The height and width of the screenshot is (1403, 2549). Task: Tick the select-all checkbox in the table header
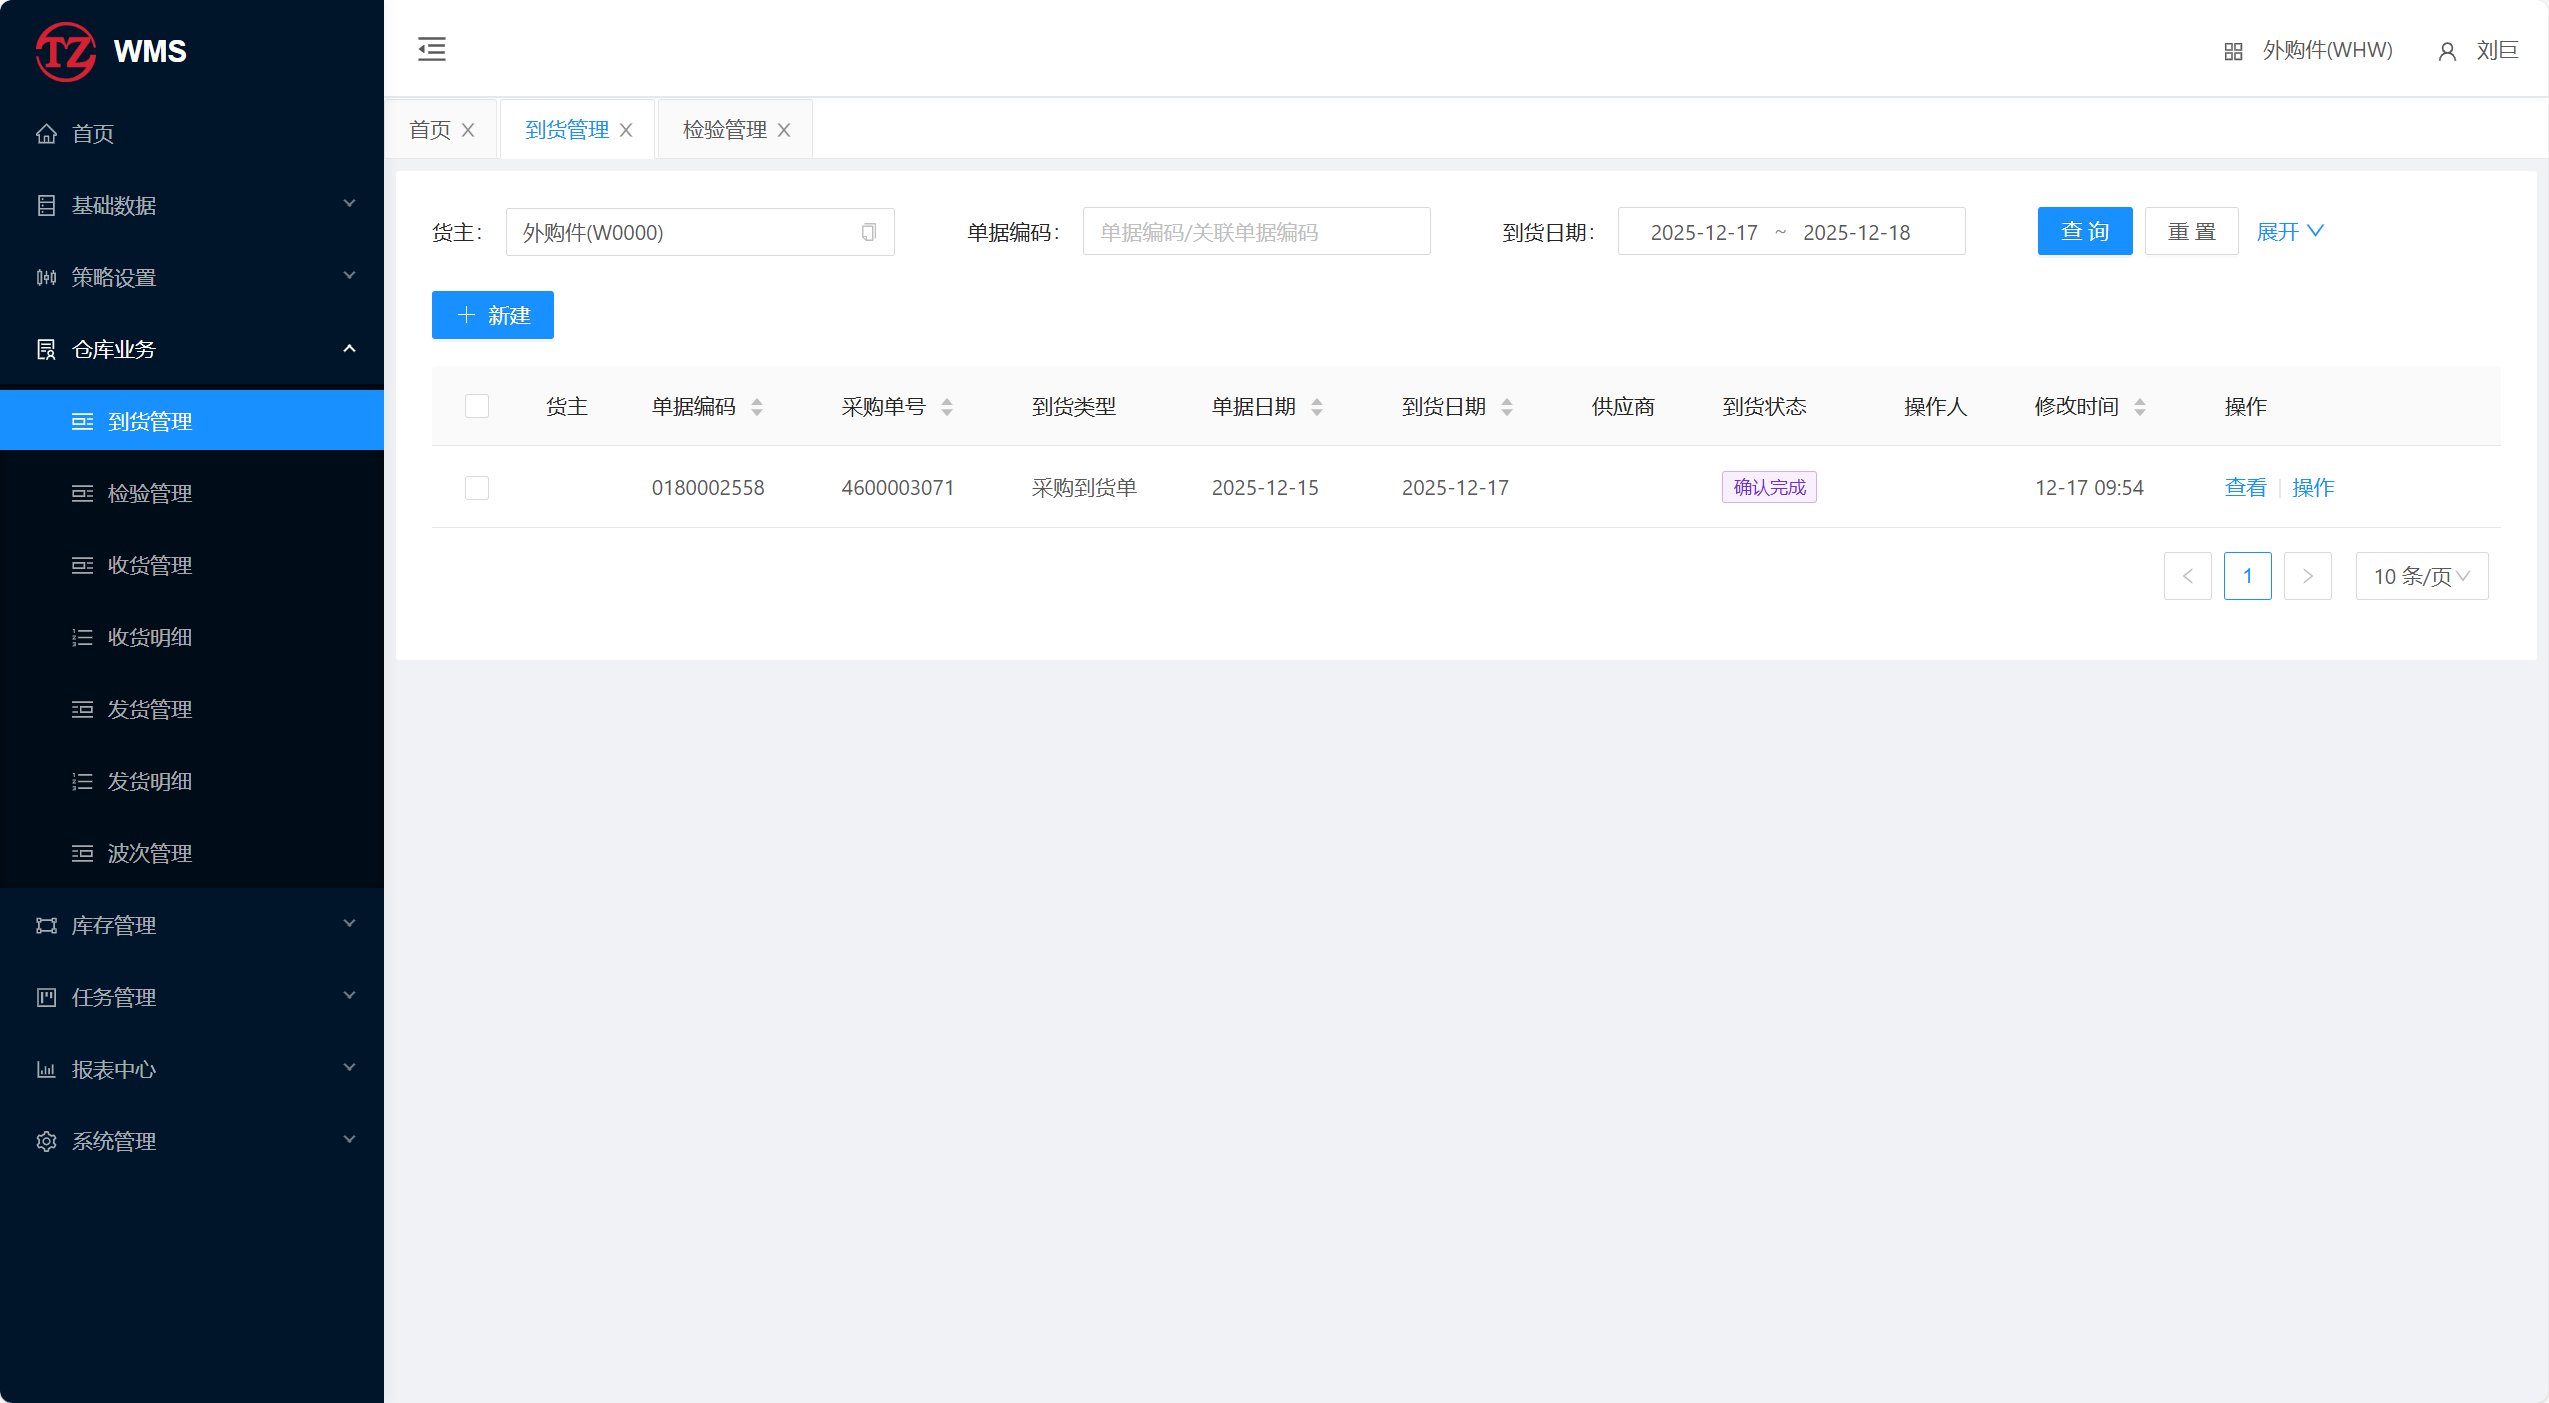(x=477, y=406)
